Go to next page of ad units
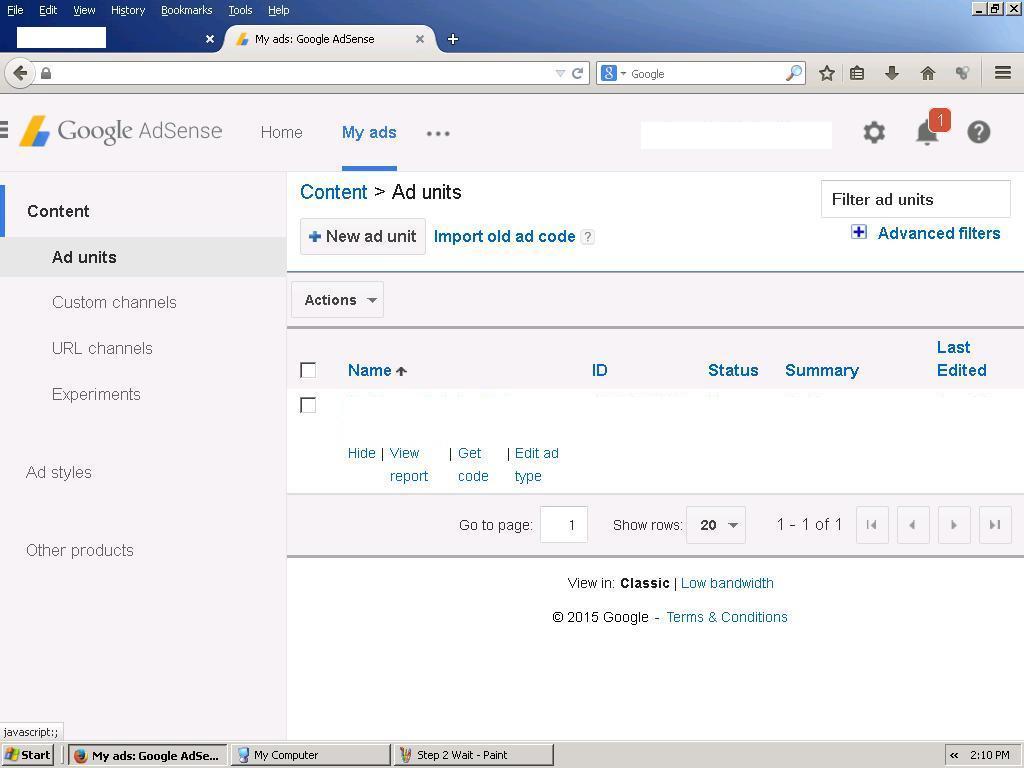The image size is (1024, 768). tap(953, 524)
